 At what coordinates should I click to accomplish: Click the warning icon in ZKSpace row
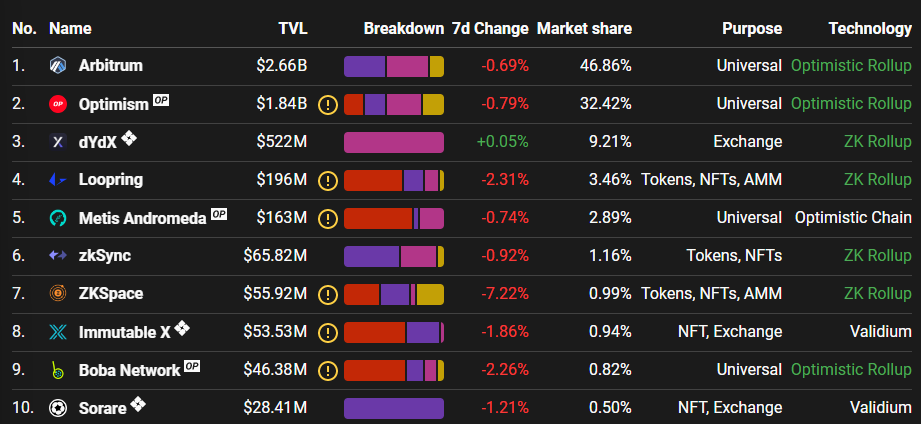[328, 294]
